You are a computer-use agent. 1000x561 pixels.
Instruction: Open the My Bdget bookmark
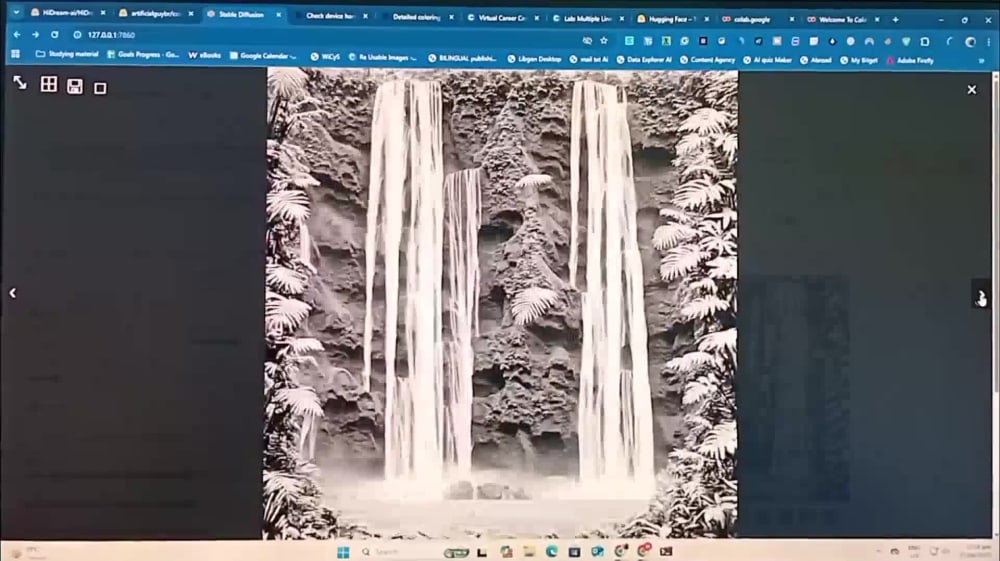(859, 61)
